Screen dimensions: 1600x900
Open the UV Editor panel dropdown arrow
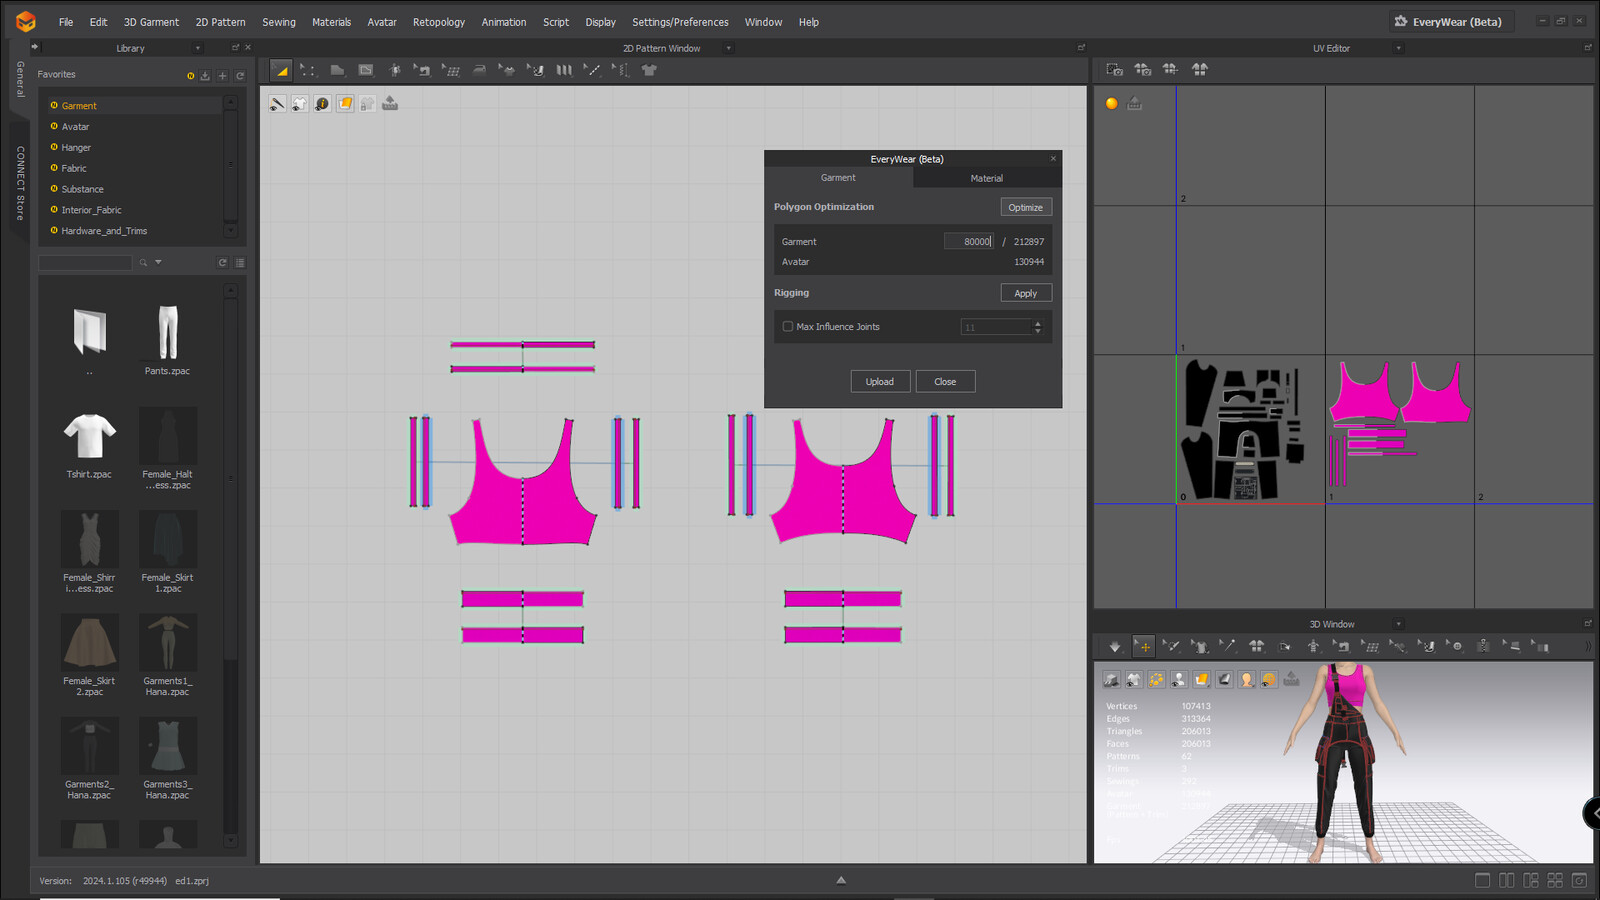point(1398,48)
